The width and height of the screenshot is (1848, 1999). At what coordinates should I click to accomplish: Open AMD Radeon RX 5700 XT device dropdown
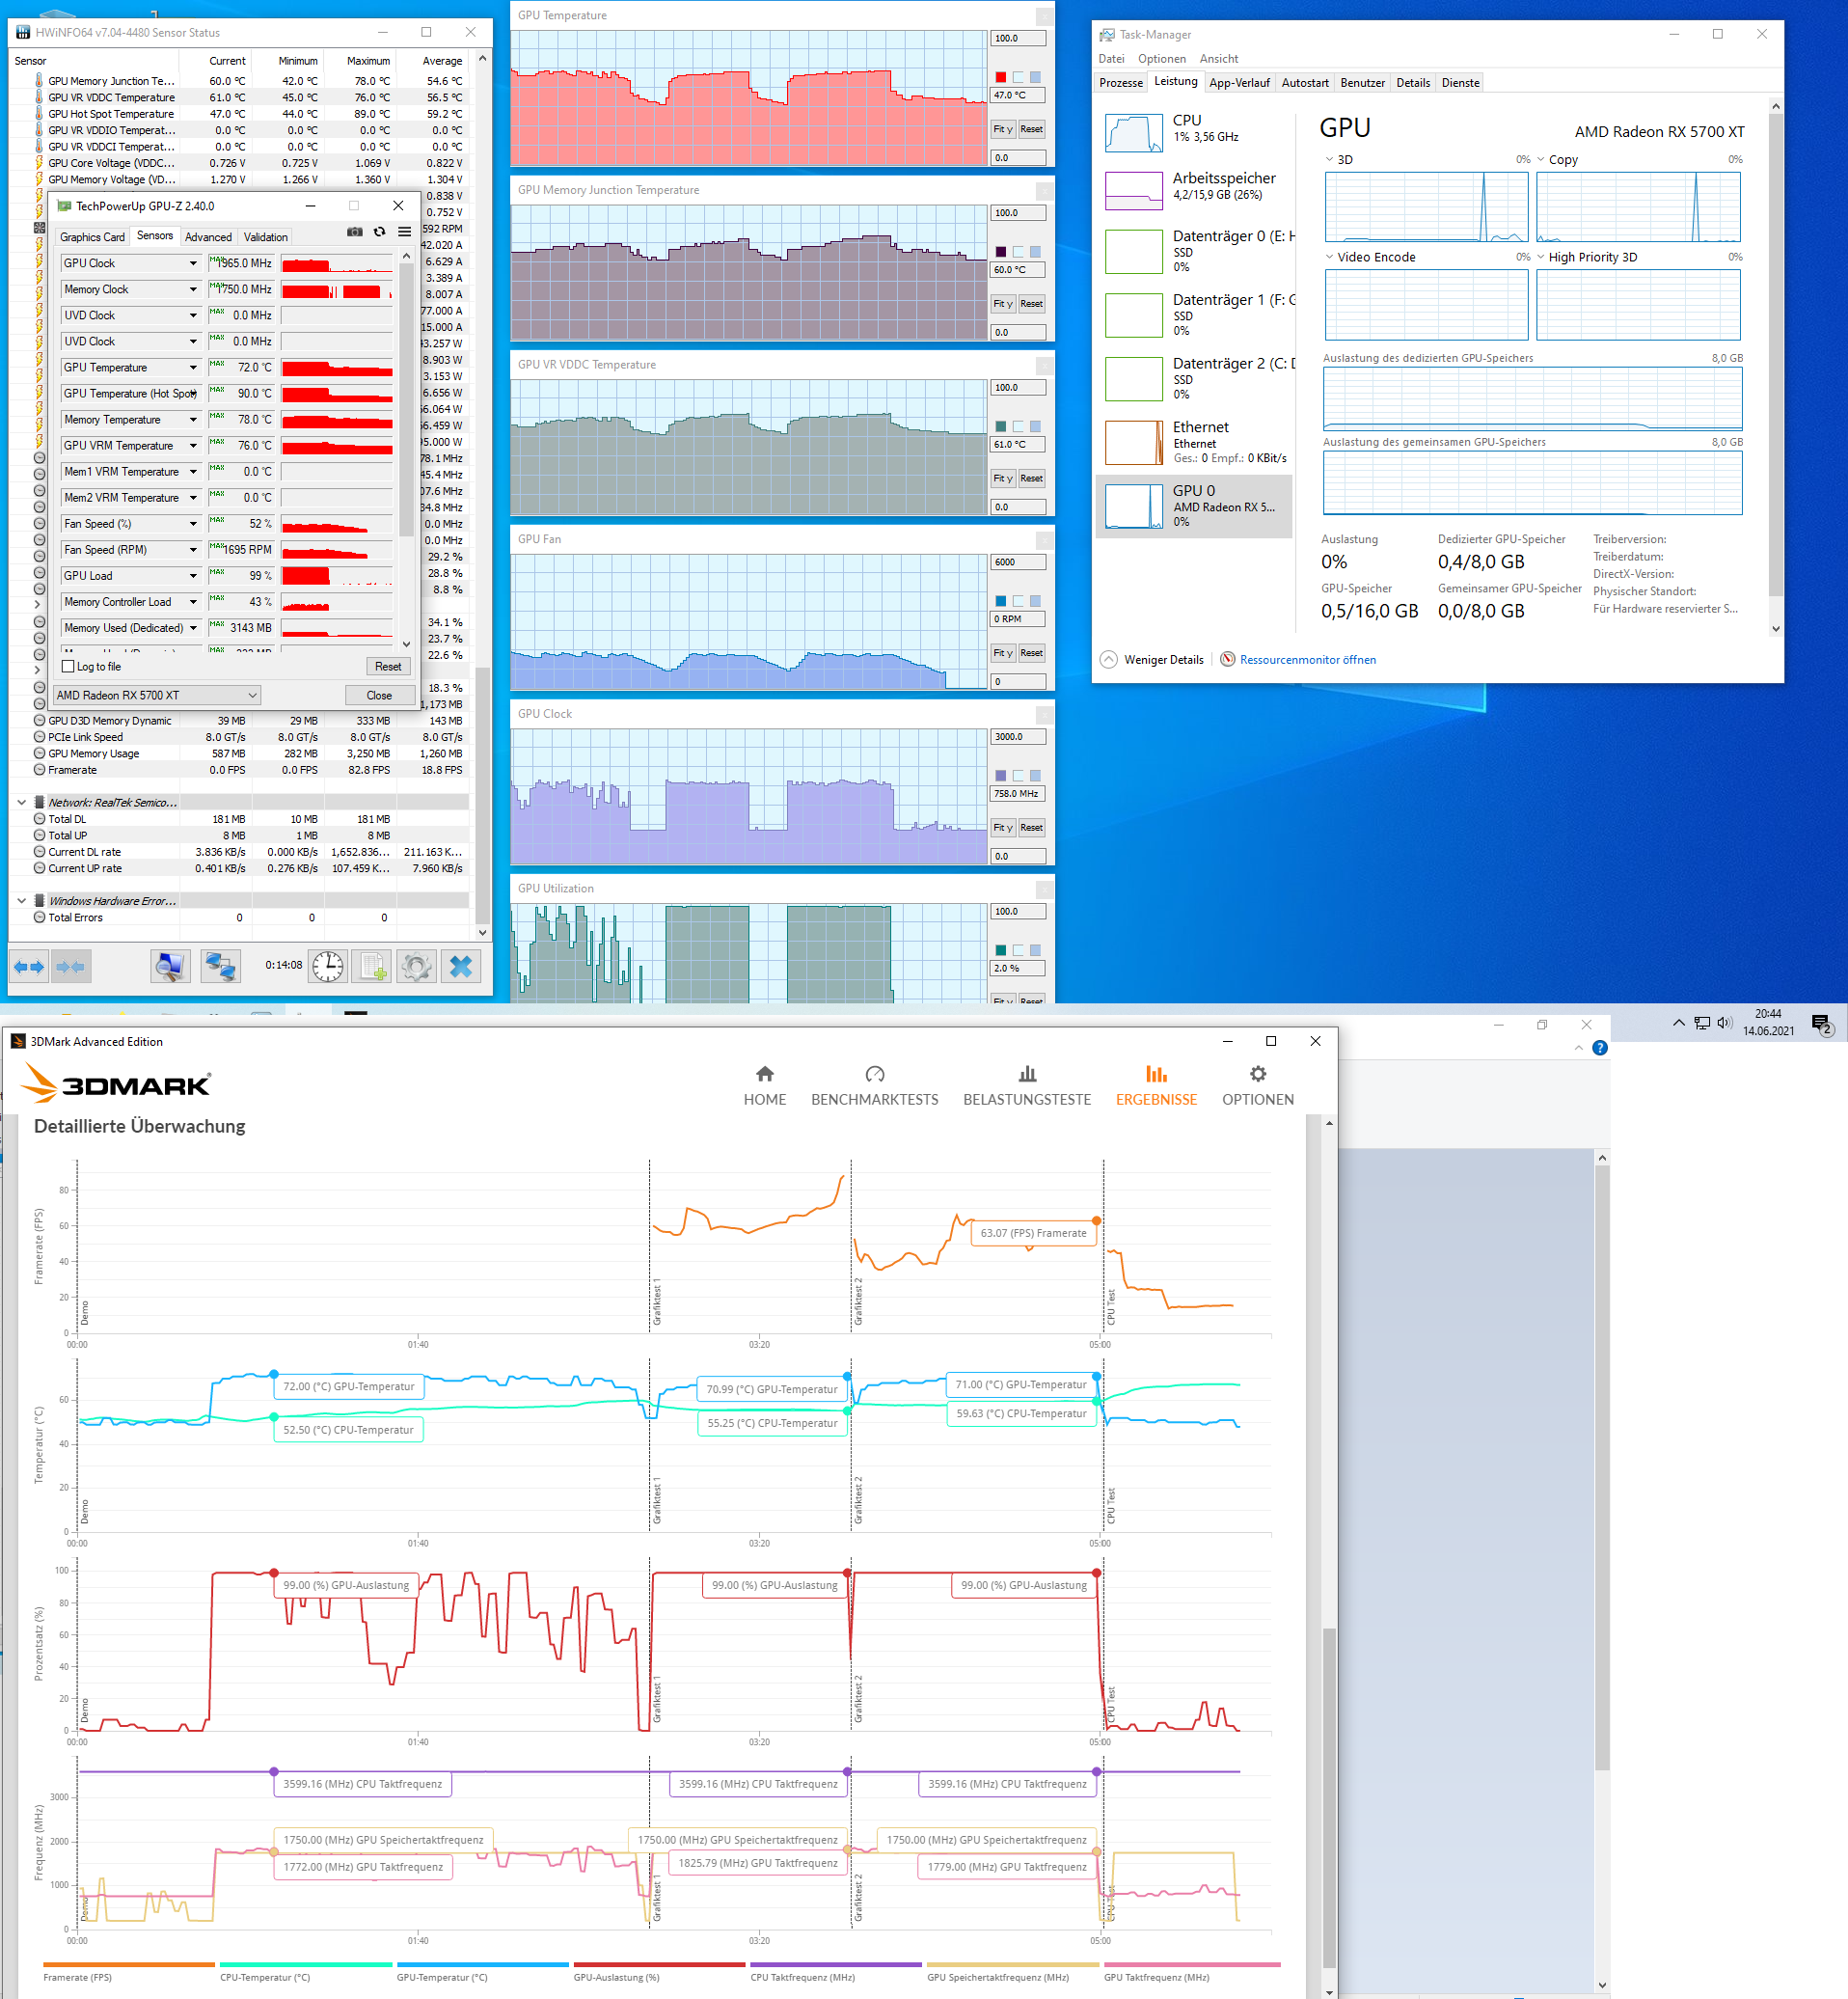click(157, 695)
